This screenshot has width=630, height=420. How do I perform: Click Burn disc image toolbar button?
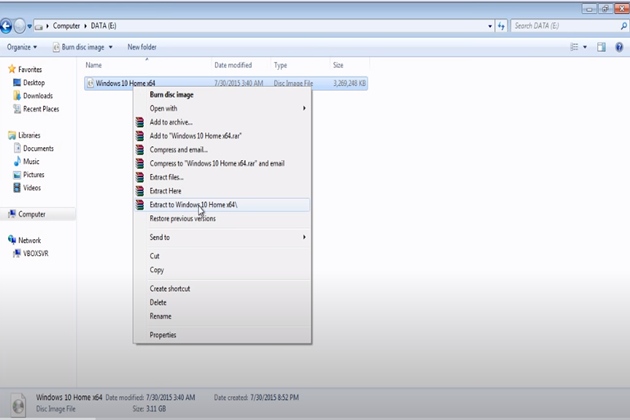79,47
